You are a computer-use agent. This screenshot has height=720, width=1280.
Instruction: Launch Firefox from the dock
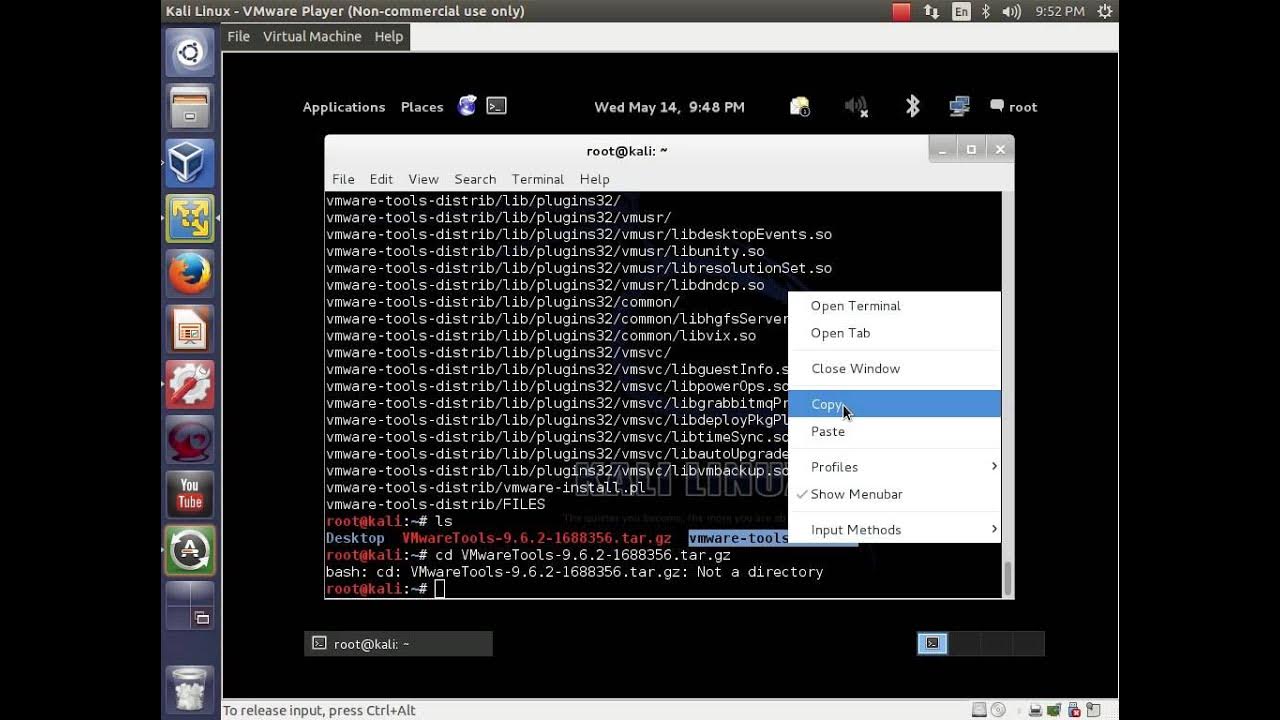pos(190,273)
